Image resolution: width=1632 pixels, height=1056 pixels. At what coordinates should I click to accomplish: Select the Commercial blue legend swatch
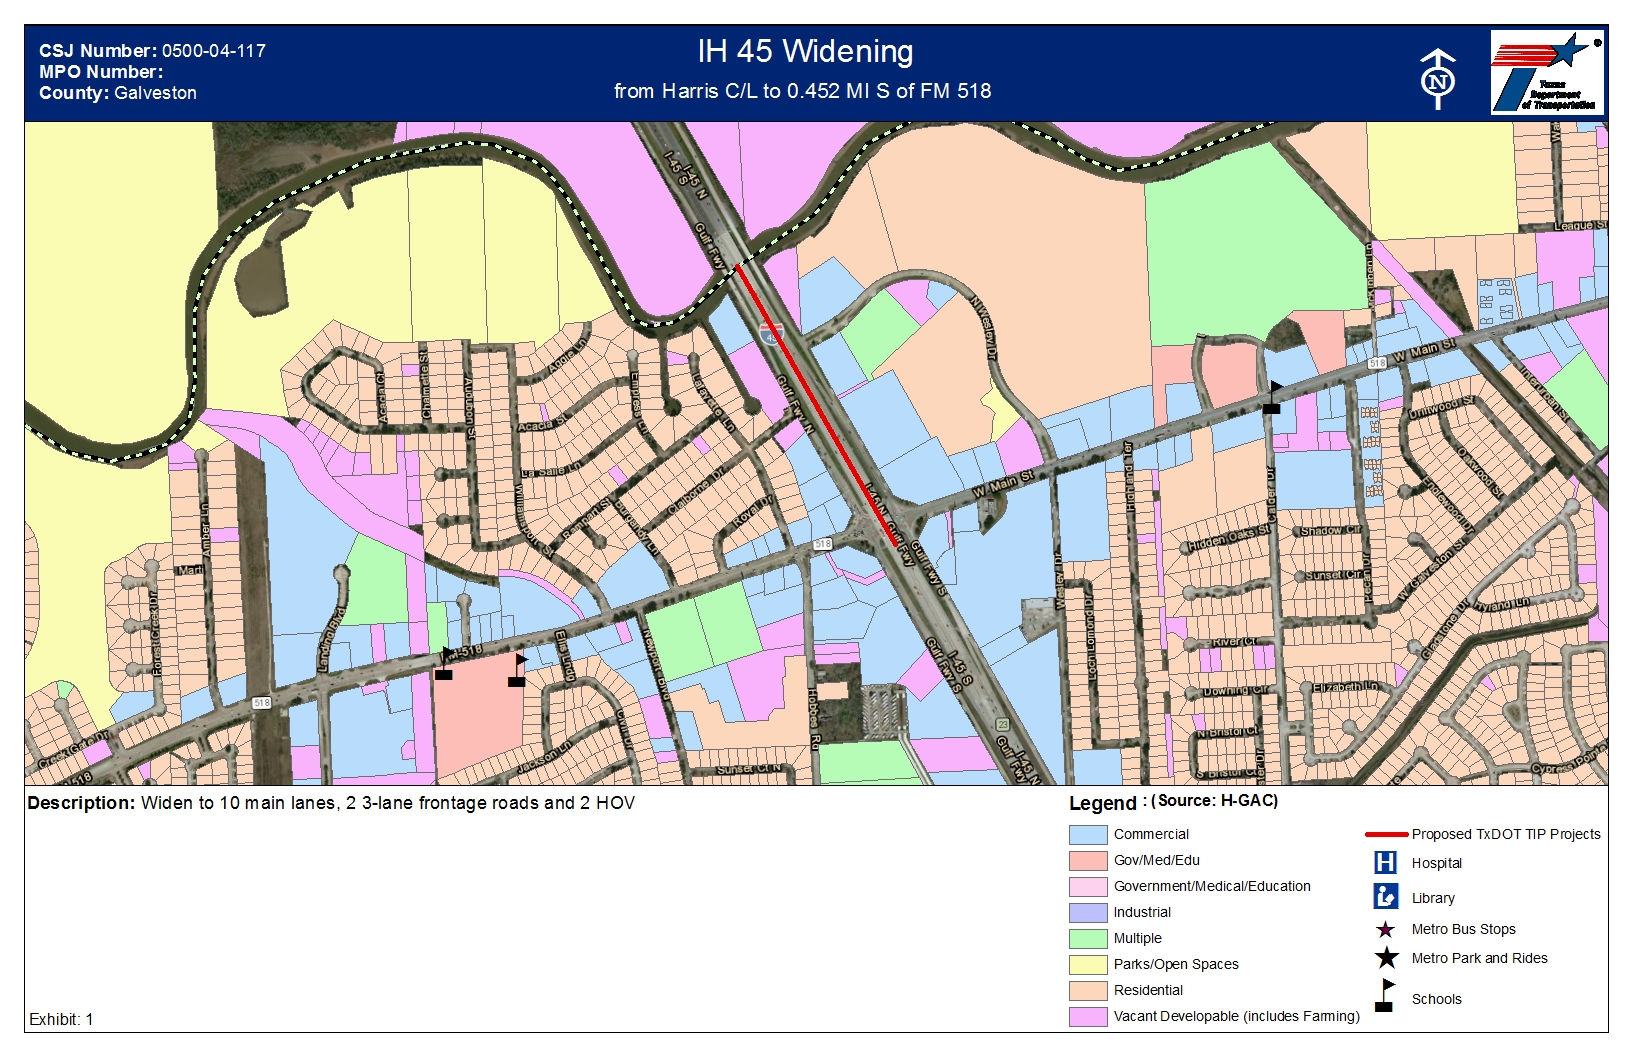1087,834
